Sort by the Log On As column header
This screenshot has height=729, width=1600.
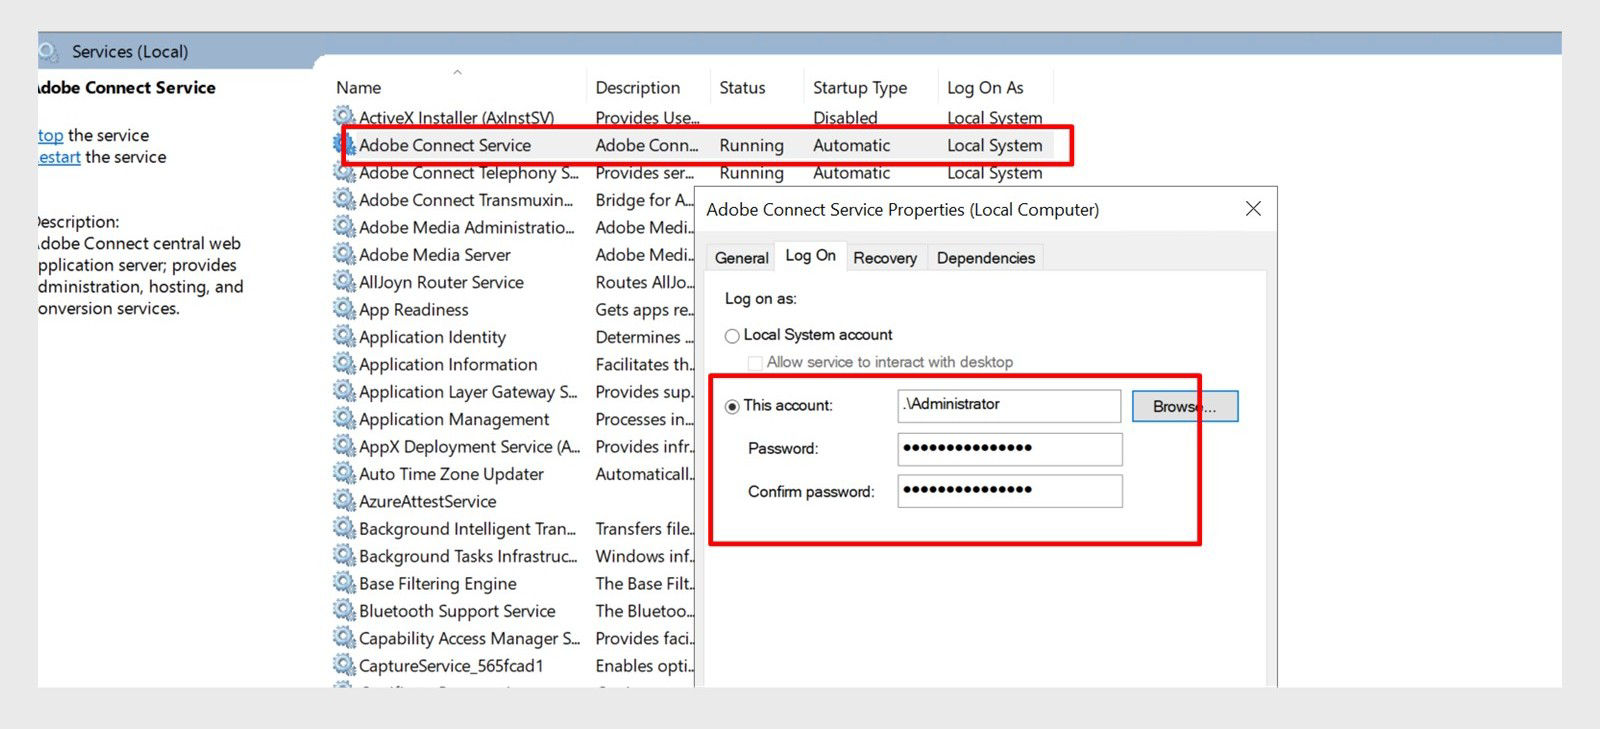(x=985, y=88)
